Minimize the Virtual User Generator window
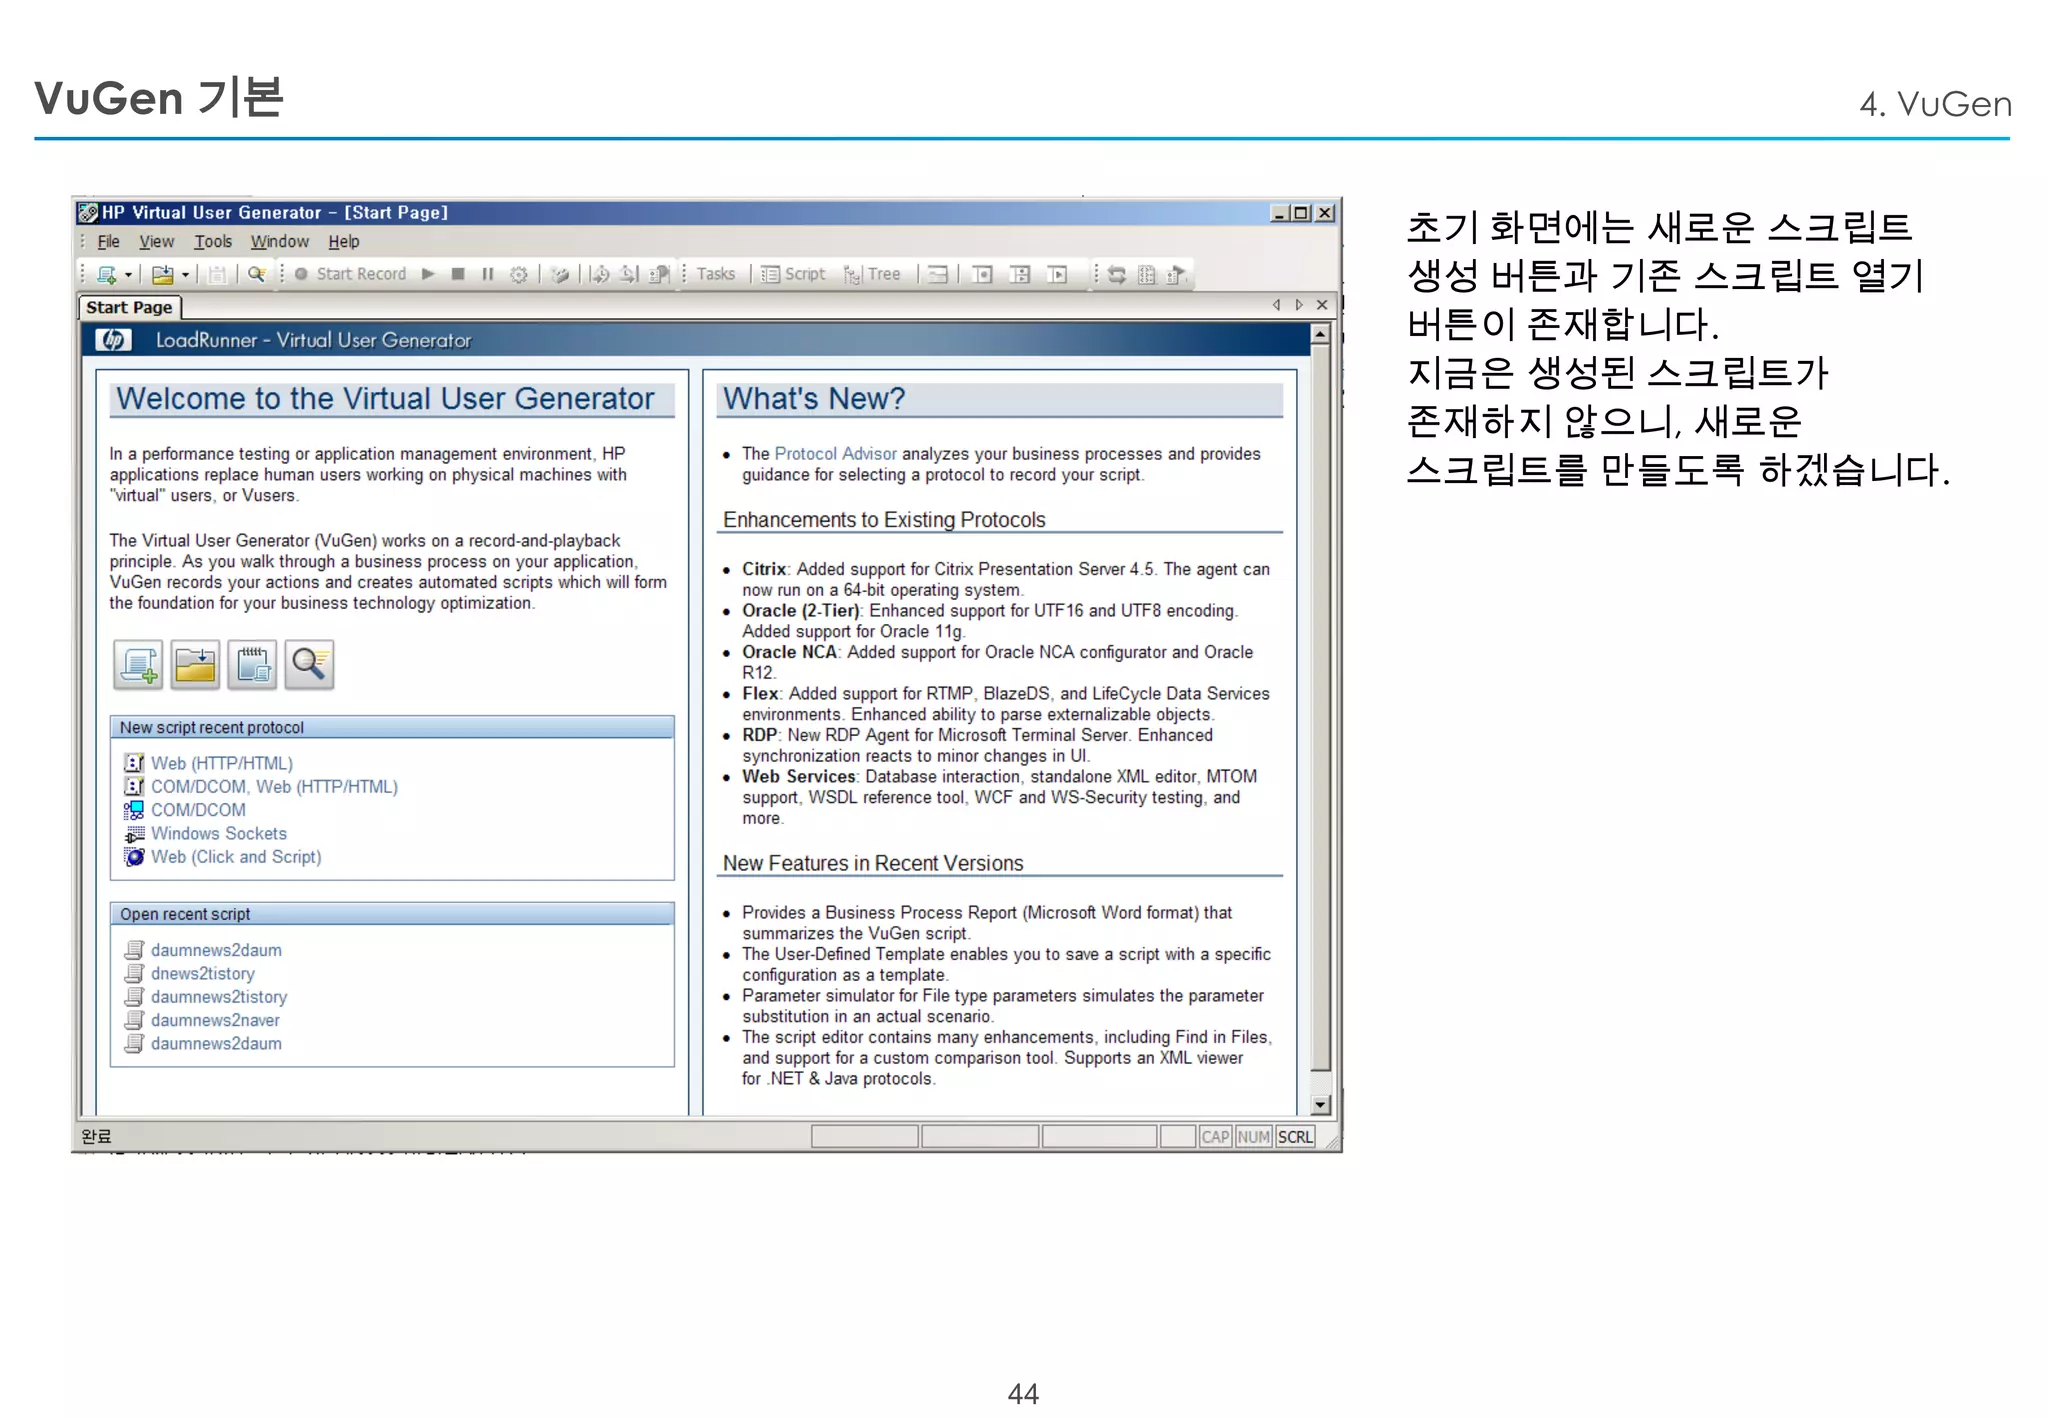 tap(1280, 213)
